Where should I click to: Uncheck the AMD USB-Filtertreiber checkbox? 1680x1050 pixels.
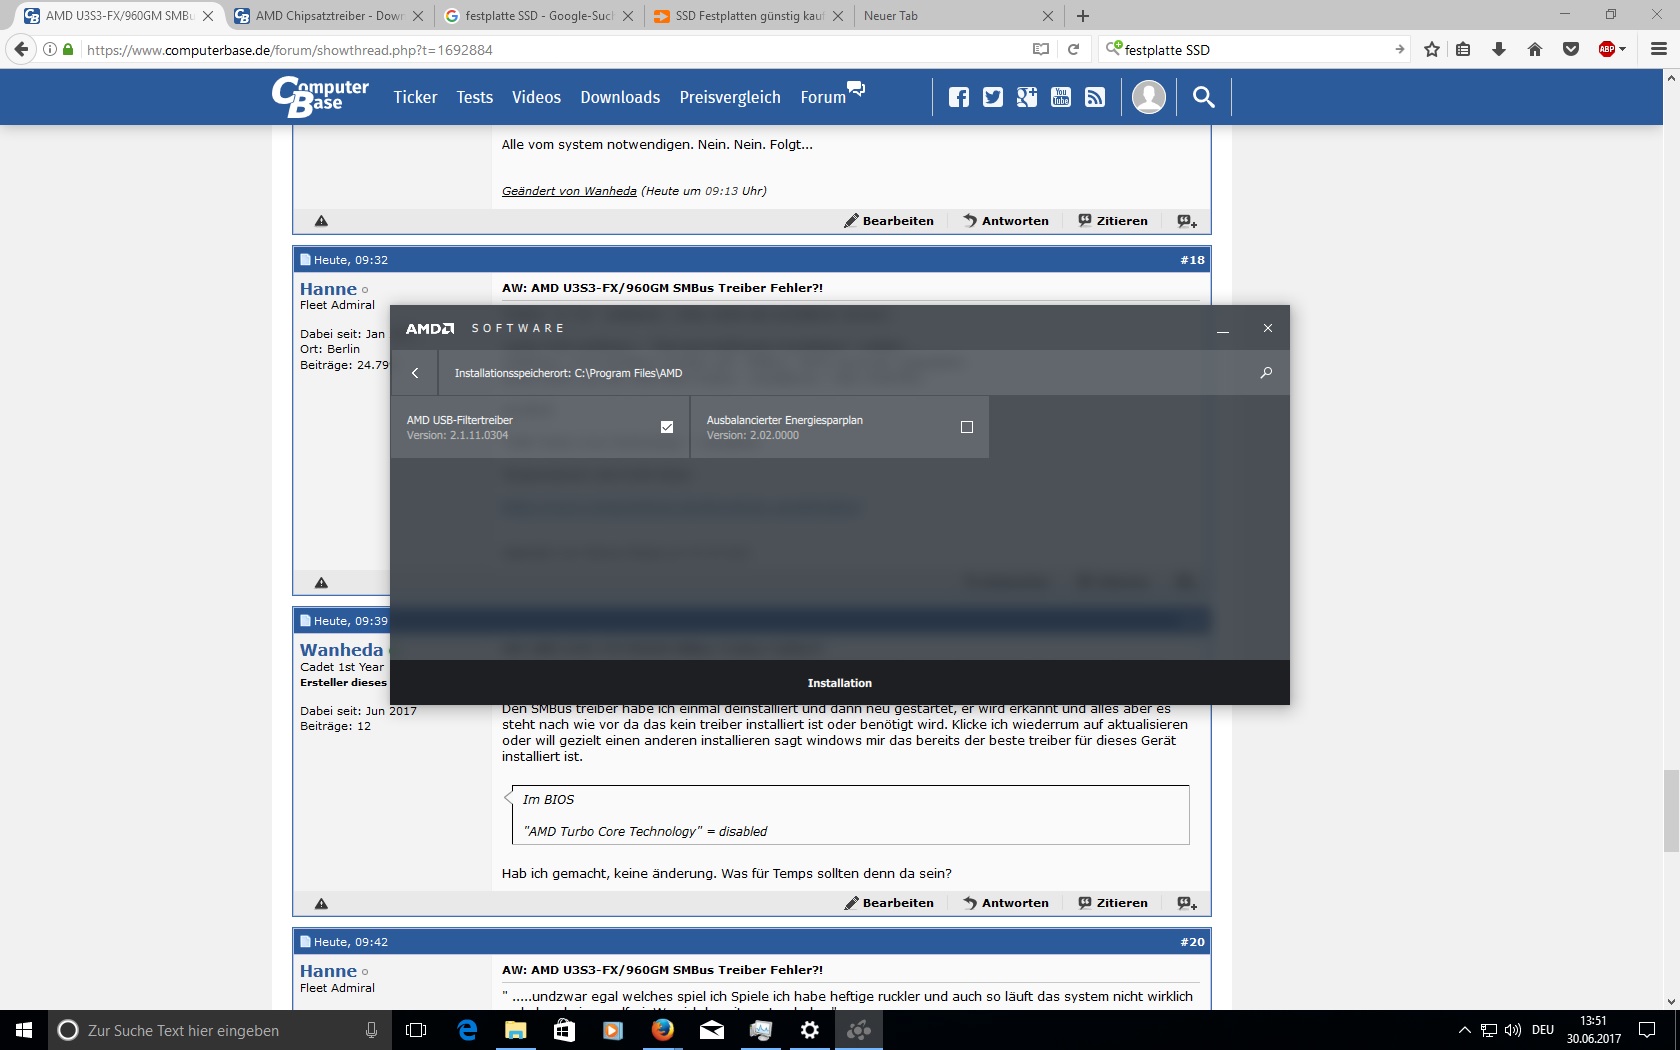click(667, 427)
